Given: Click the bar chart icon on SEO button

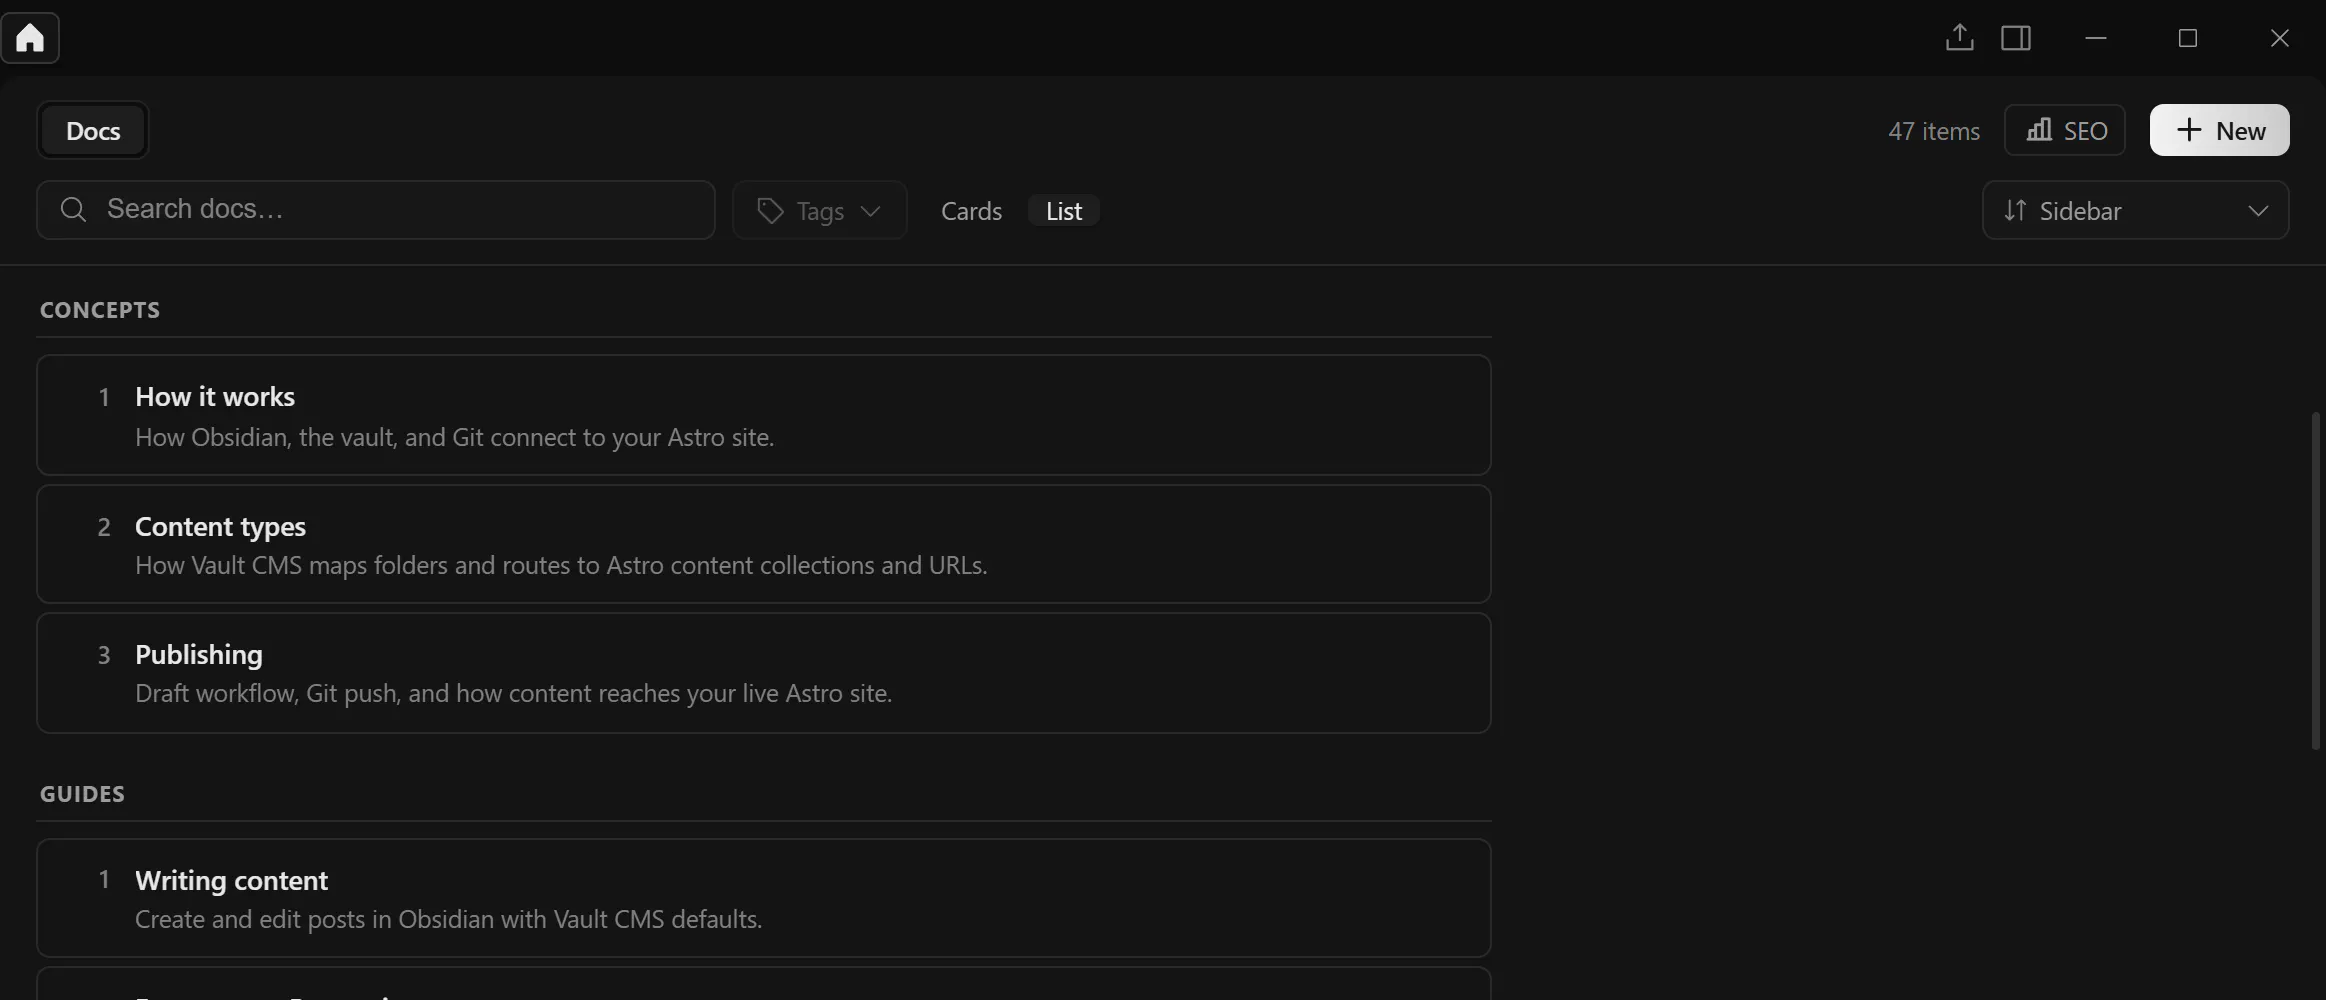Looking at the screenshot, I should coord(2039,130).
